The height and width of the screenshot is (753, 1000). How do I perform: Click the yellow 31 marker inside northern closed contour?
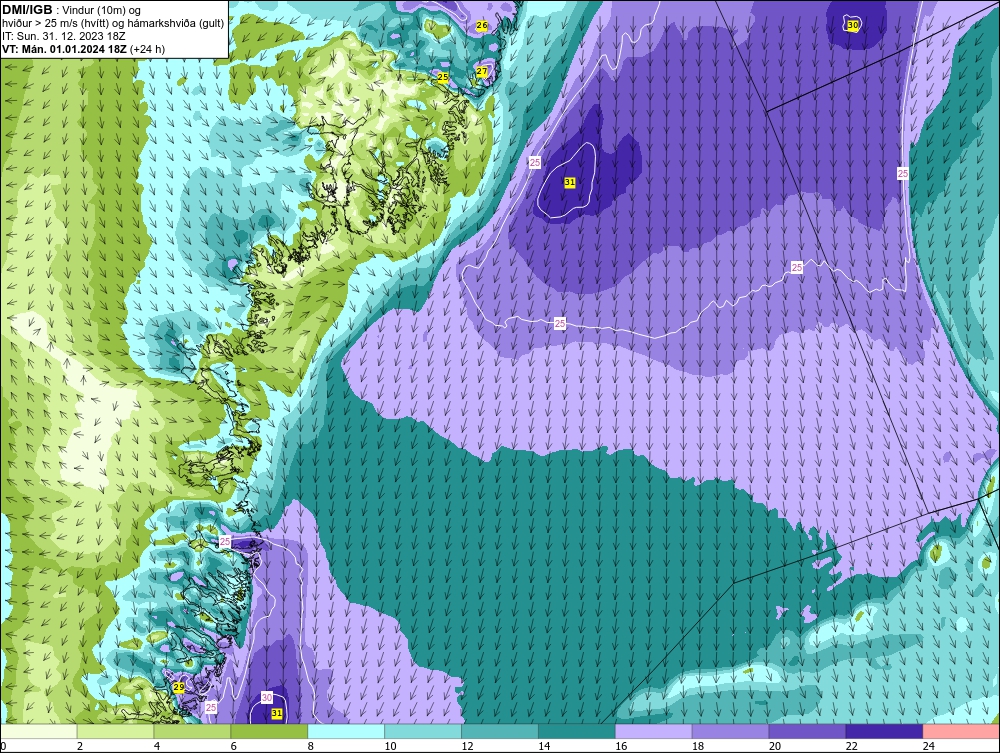(x=570, y=182)
